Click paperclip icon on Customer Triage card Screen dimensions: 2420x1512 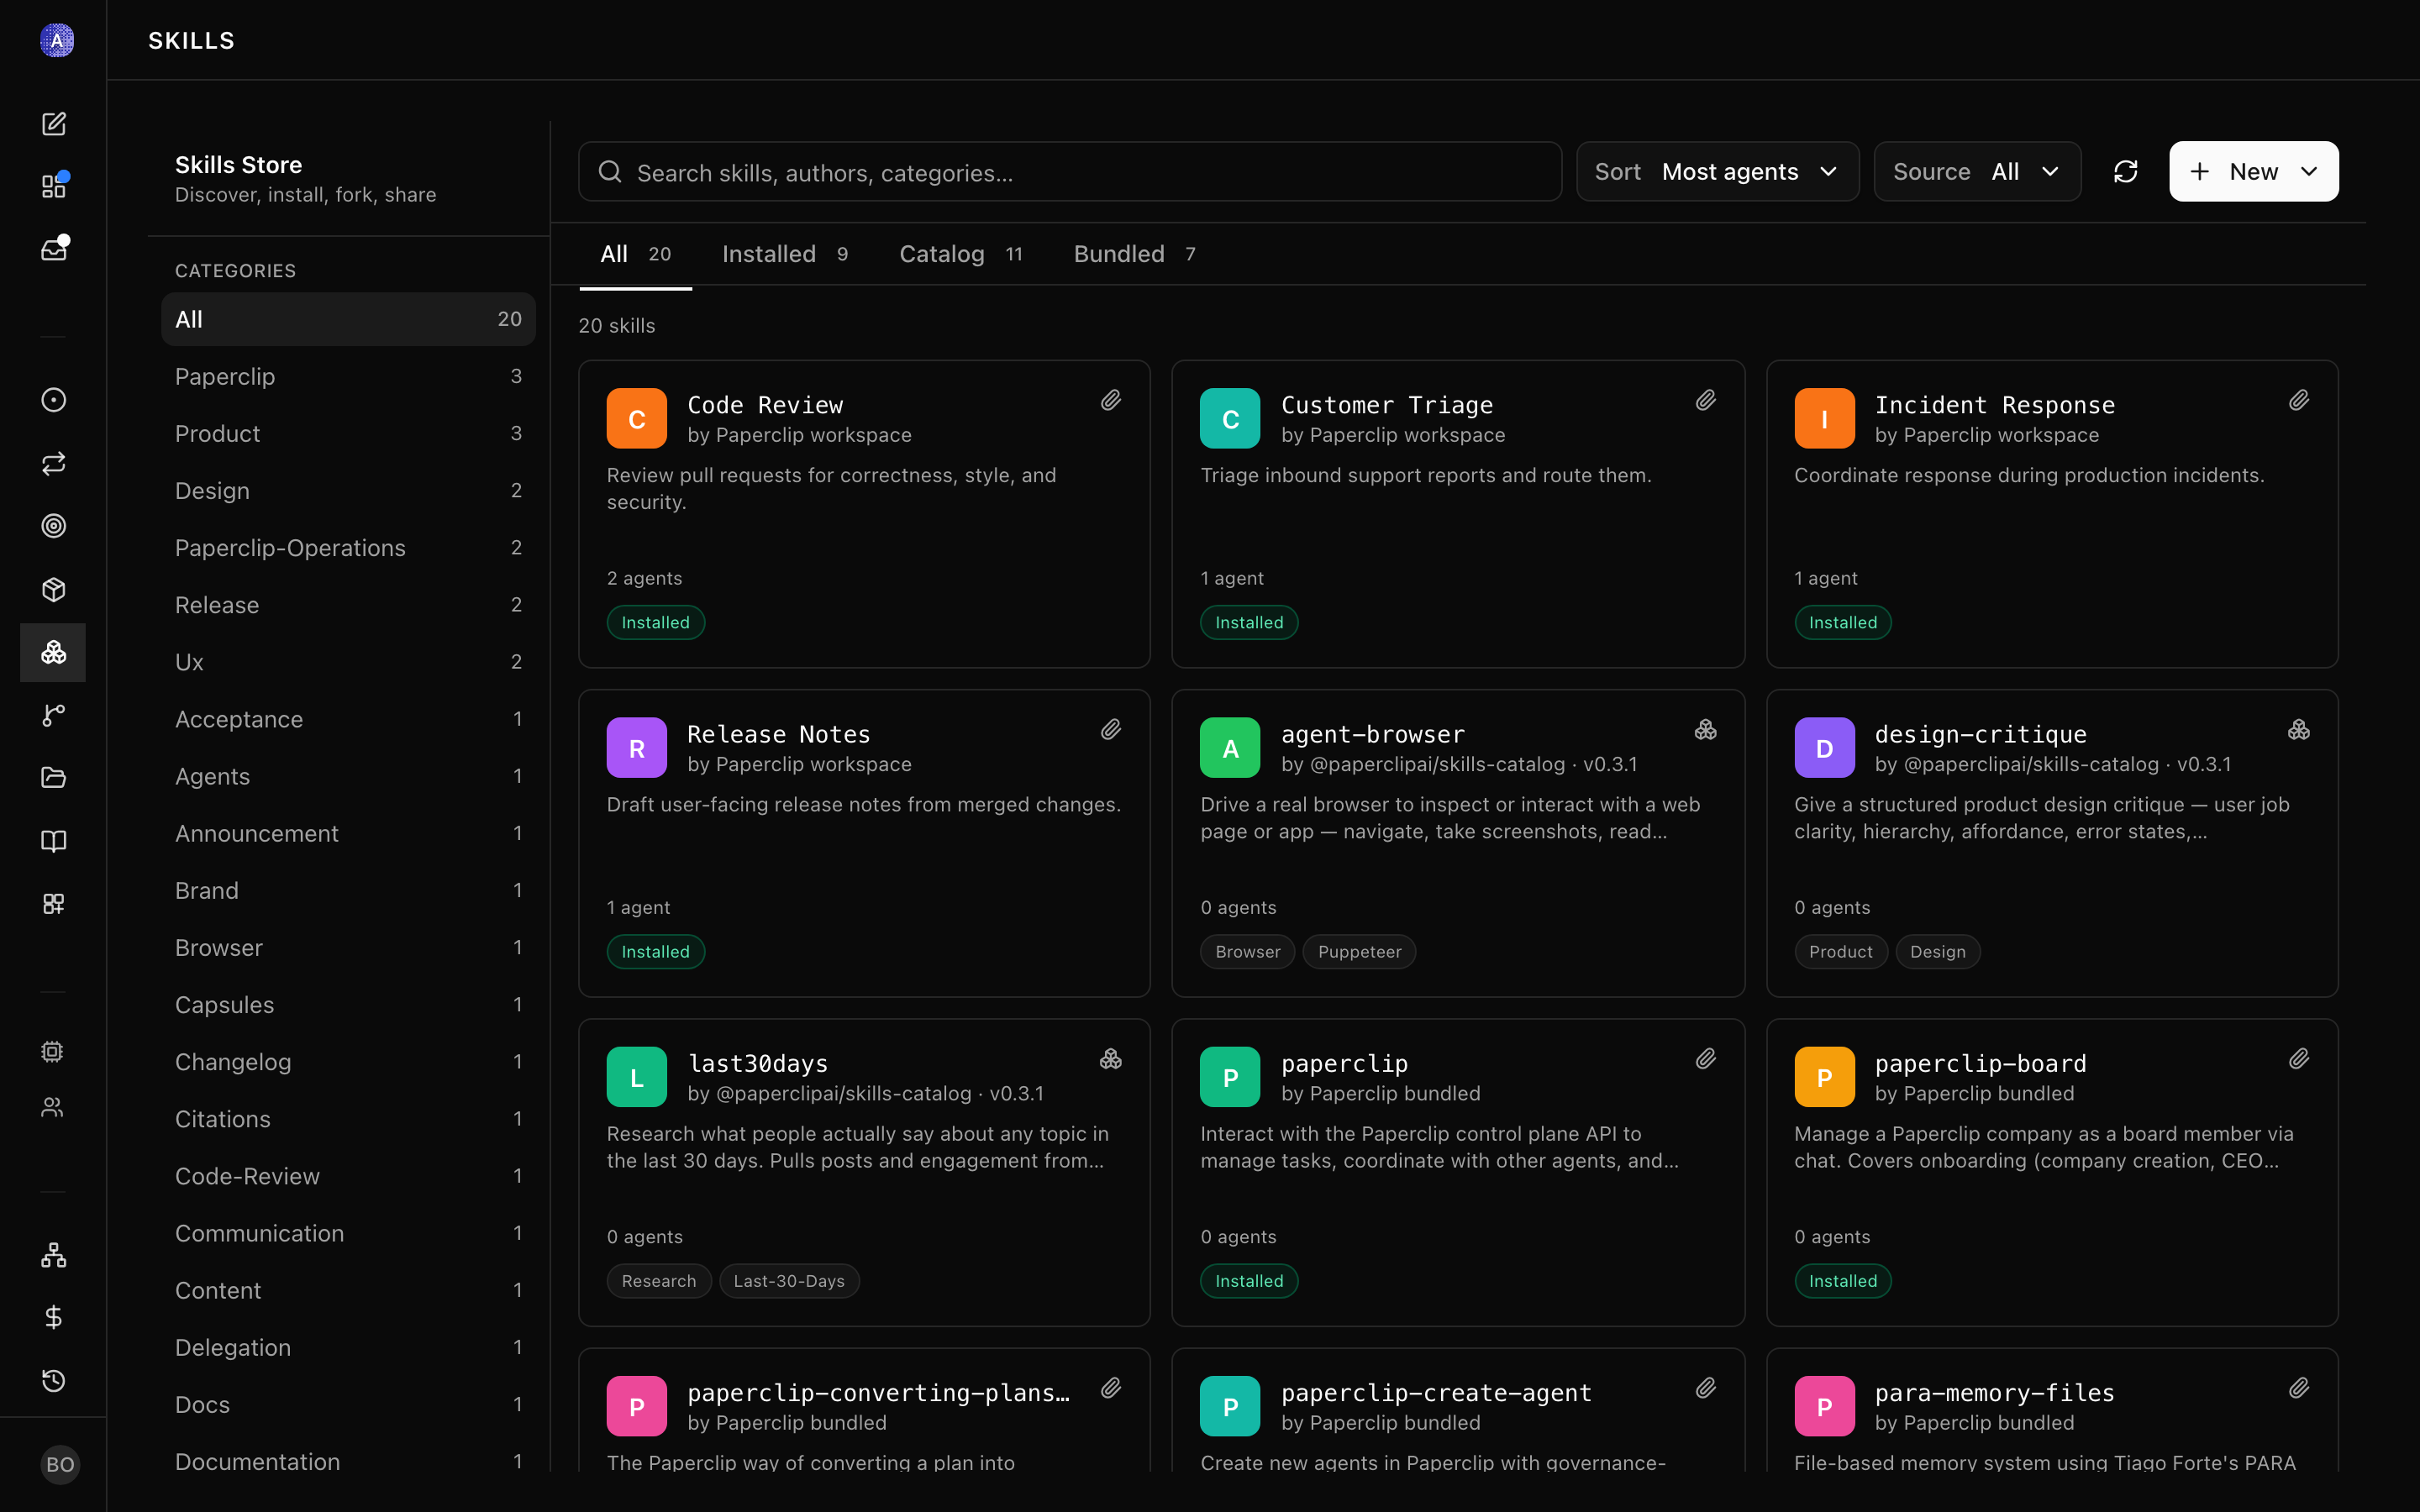tap(1705, 401)
